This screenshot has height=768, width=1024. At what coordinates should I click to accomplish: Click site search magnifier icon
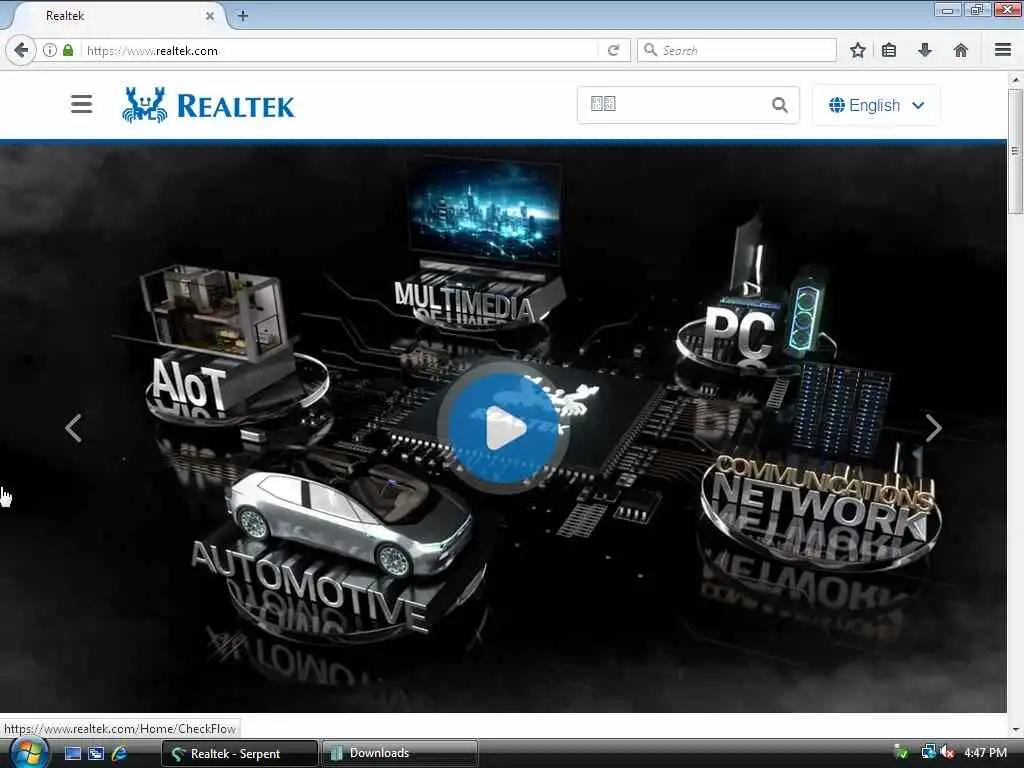click(779, 104)
